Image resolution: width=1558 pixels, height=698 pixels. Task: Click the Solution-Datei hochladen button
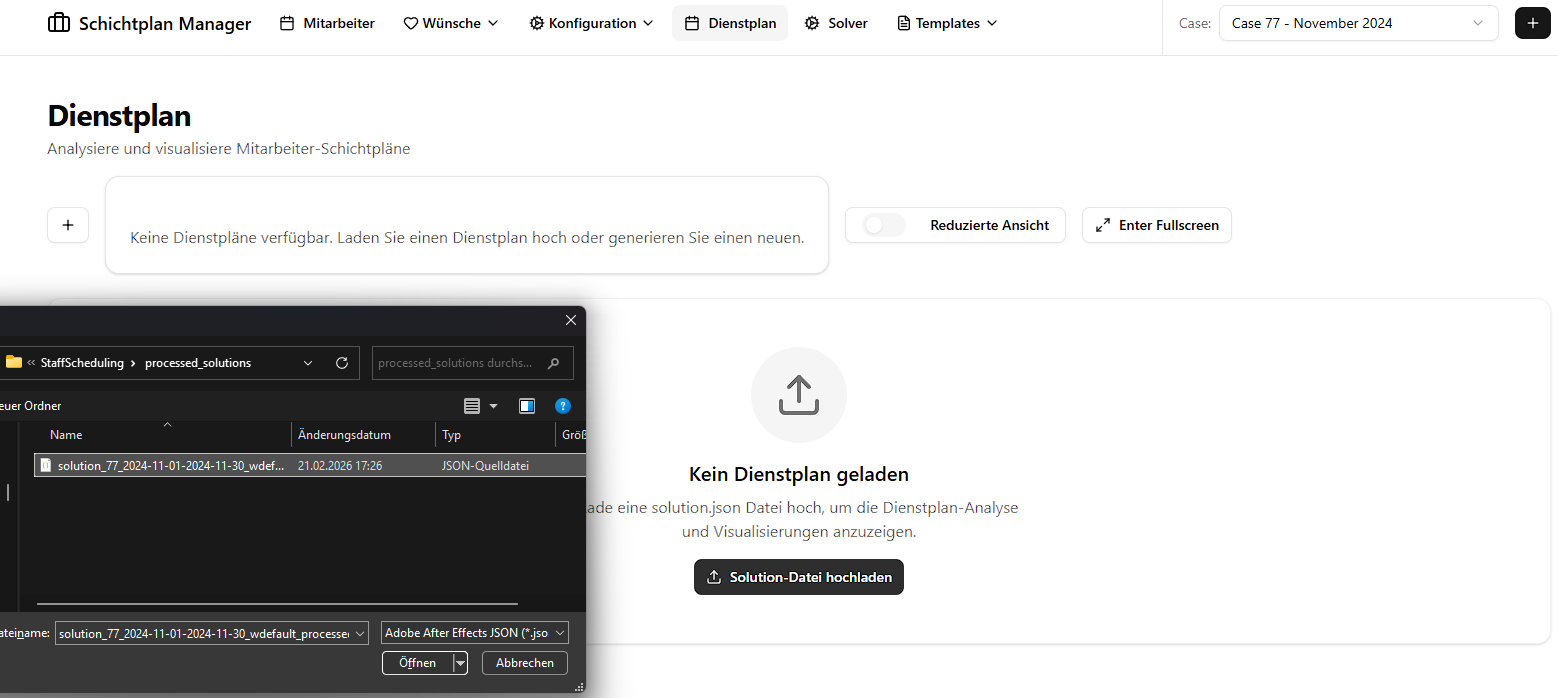798,577
